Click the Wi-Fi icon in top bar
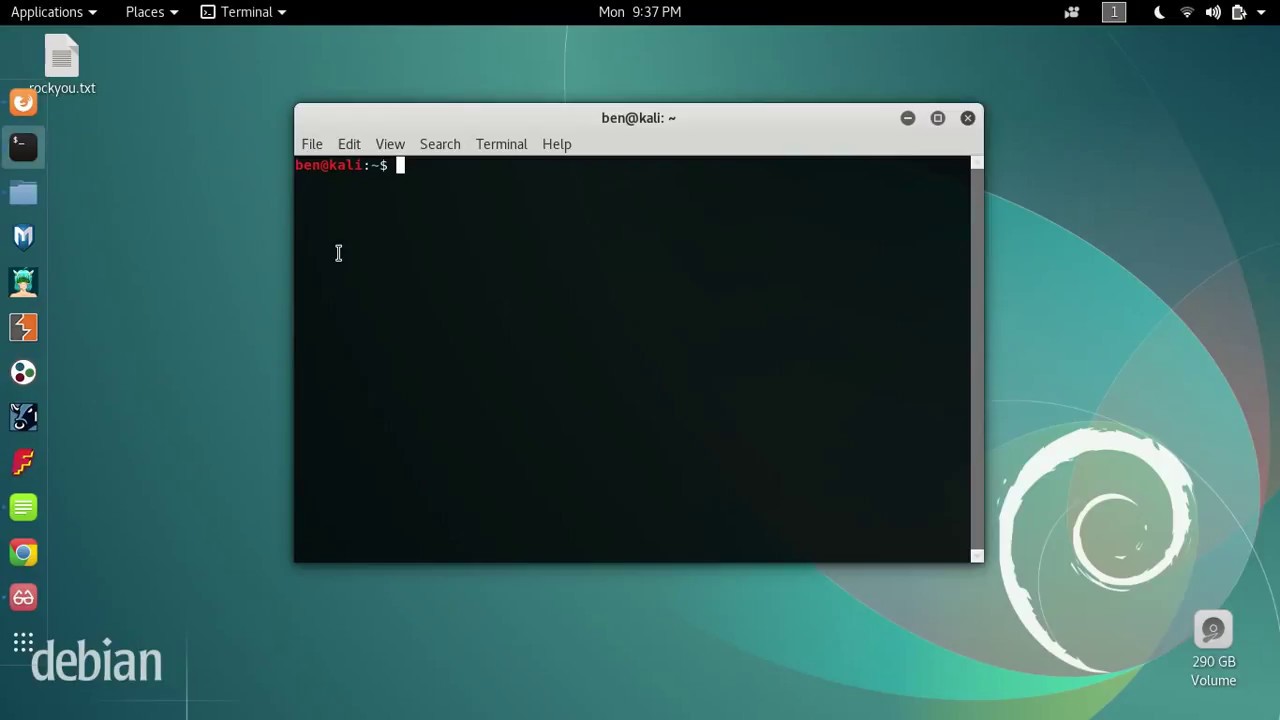 click(1187, 12)
